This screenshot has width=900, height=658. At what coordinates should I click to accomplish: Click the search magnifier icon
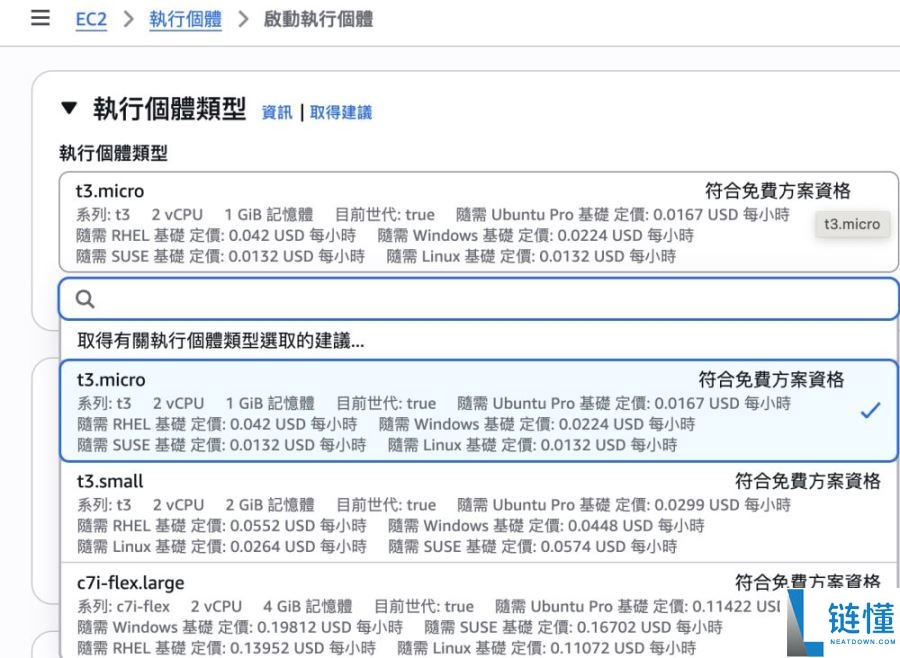(85, 299)
